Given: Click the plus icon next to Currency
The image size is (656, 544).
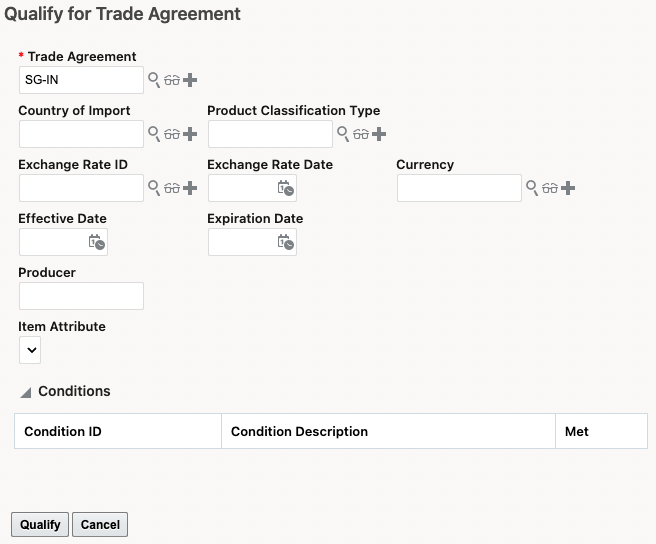Looking at the screenshot, I should [568, 188].
